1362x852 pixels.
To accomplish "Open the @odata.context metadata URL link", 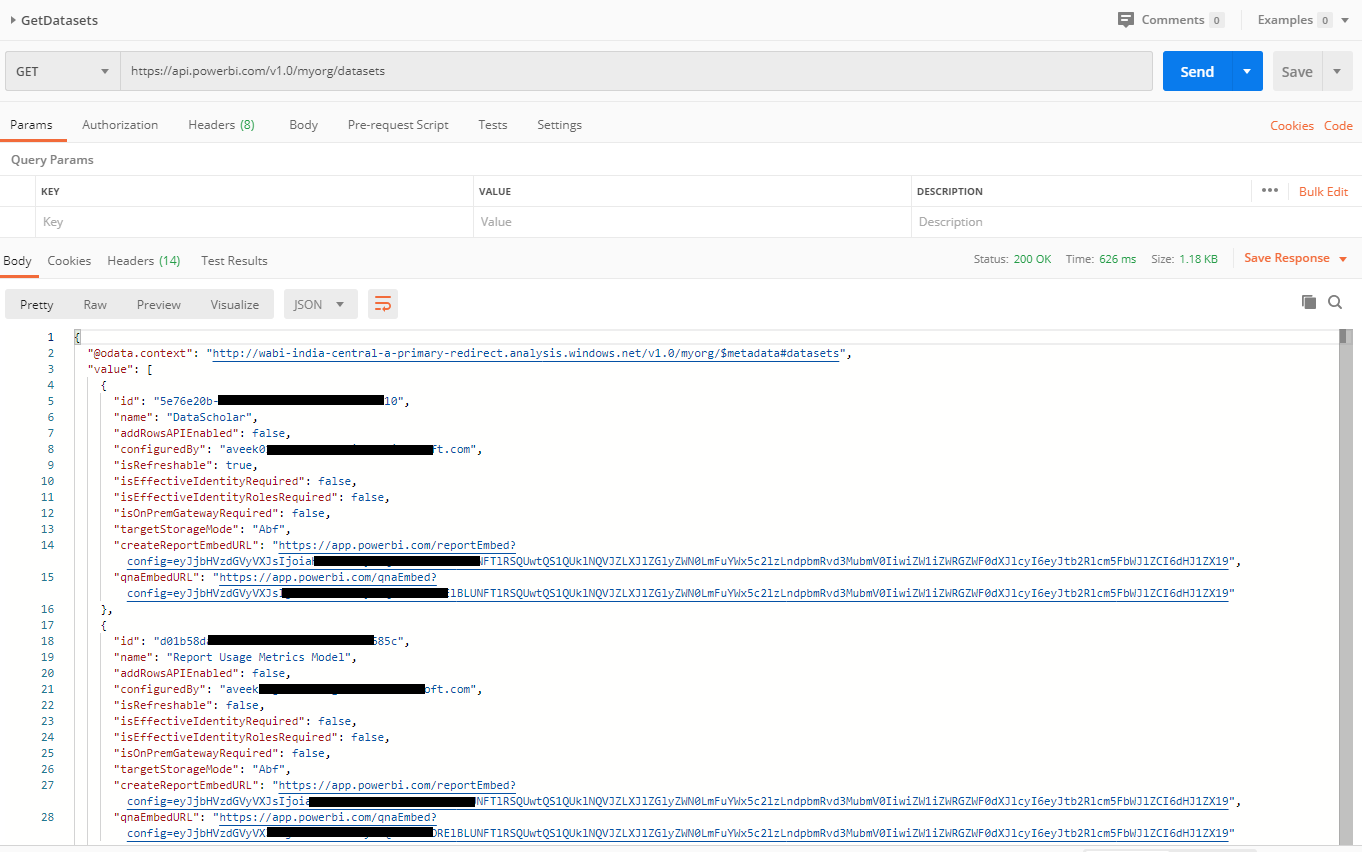I will [528, 353].
